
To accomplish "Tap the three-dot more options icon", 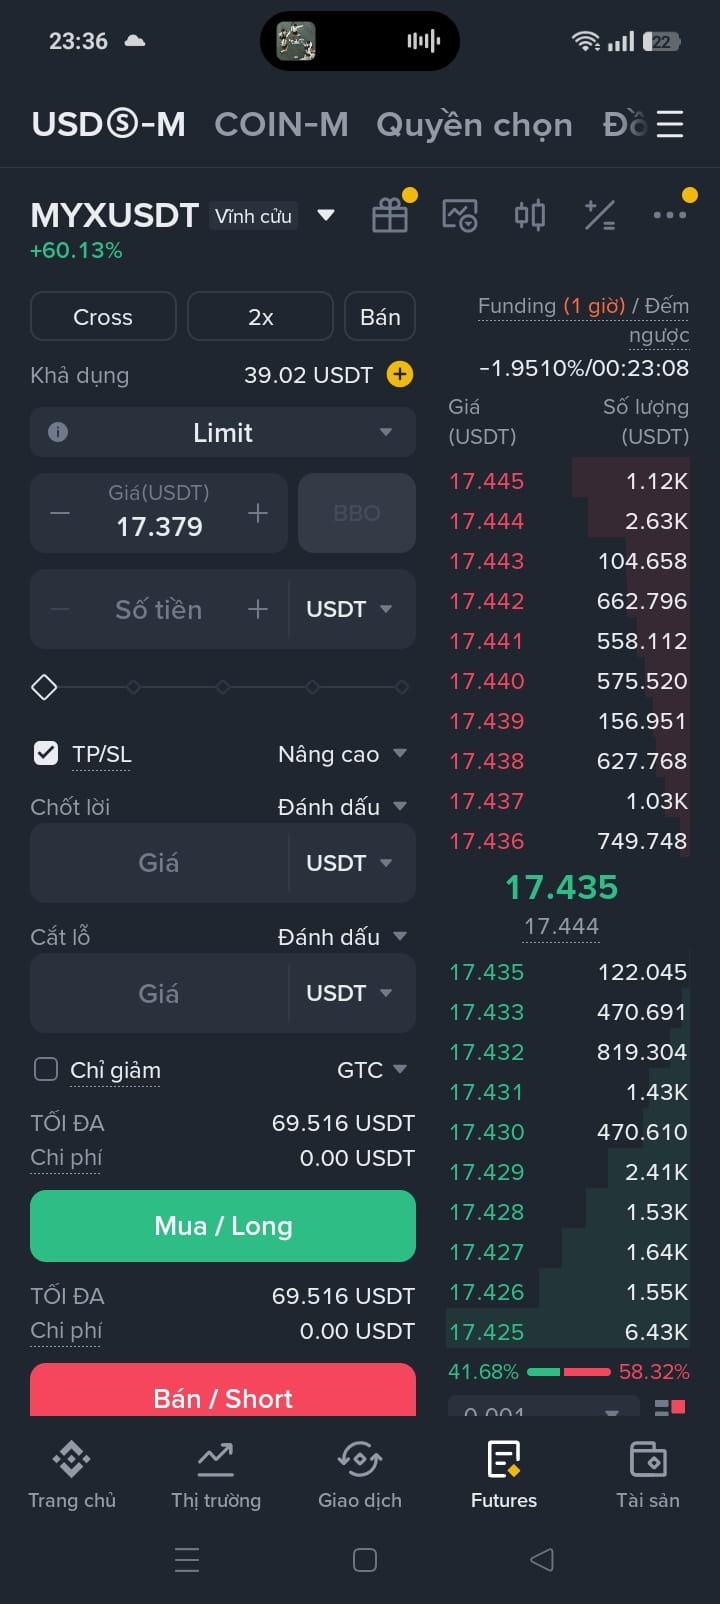I will 669,215.
